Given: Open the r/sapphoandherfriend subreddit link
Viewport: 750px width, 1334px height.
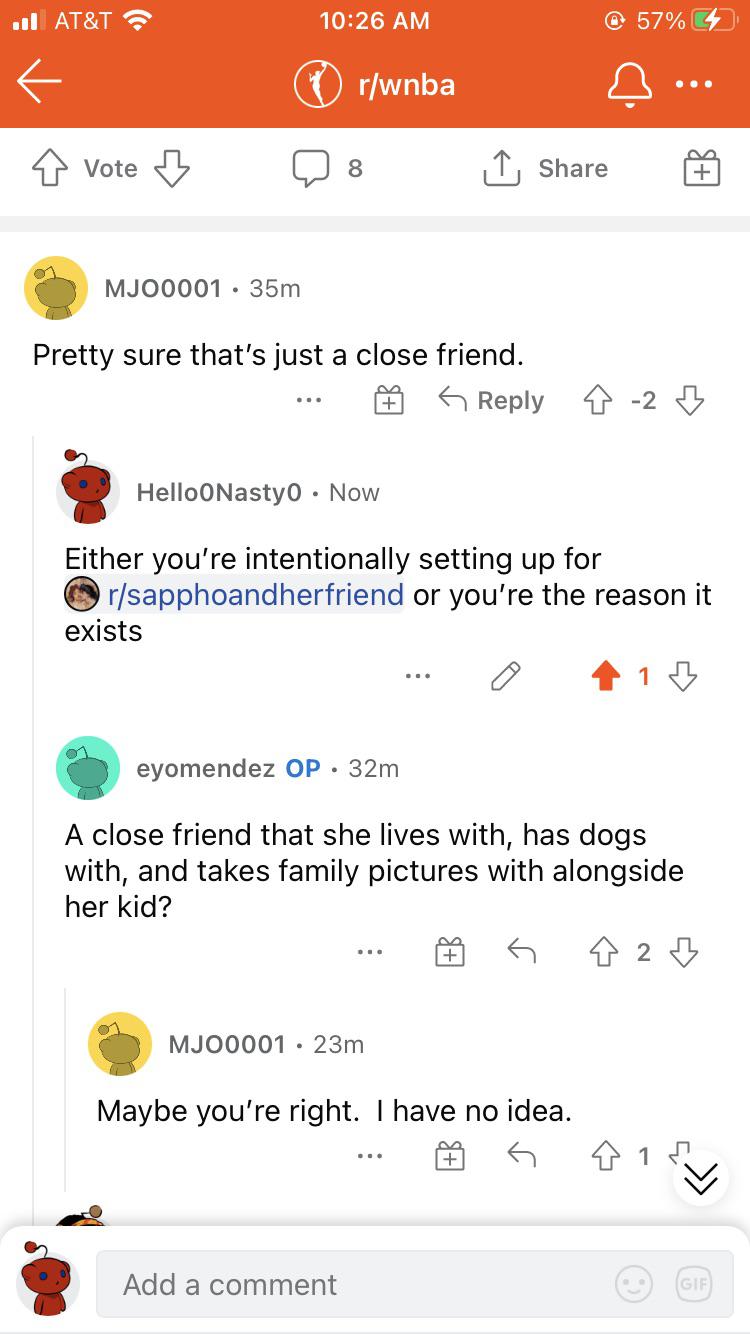Looking at the screenshot, I should 254,595.
